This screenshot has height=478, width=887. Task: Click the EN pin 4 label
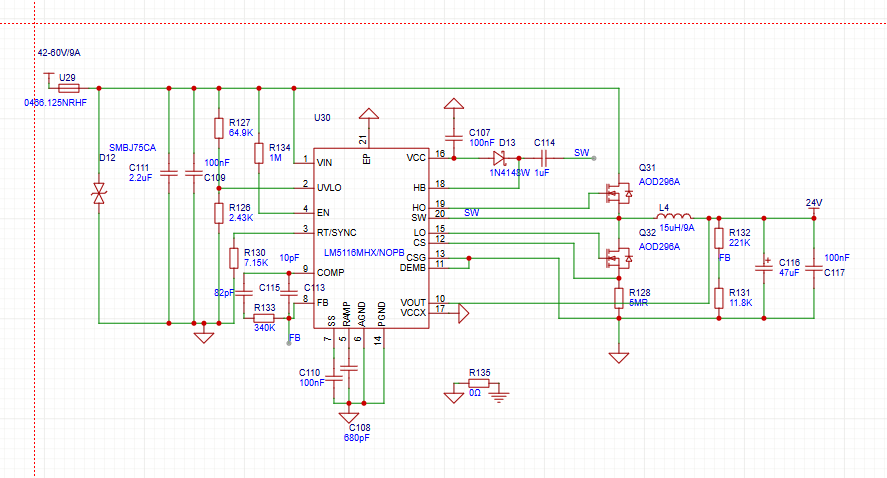coord(323,213)
